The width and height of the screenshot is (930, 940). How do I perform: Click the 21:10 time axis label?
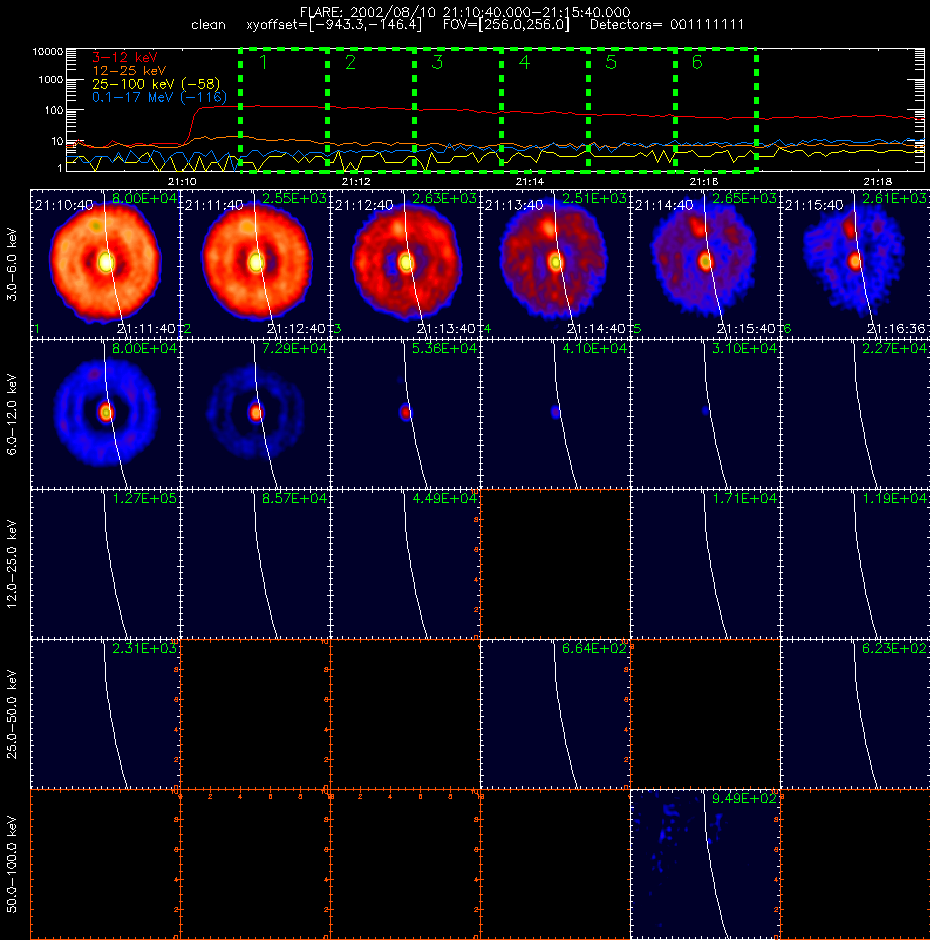tap(182, 181)
